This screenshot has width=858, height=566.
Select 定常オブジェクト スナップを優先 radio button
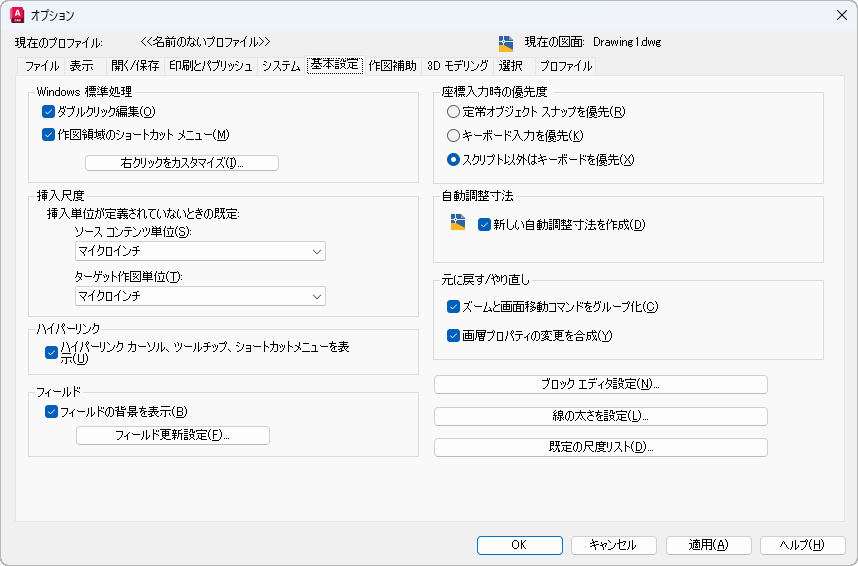[453, 112]
